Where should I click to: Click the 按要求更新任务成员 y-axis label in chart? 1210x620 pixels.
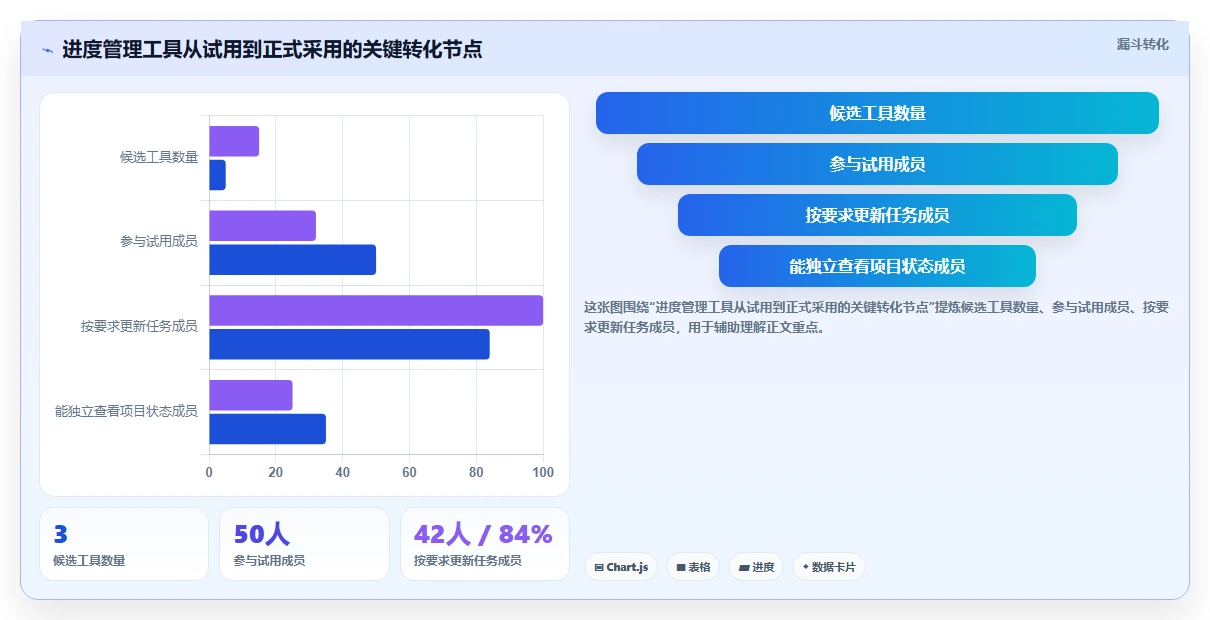139,326
